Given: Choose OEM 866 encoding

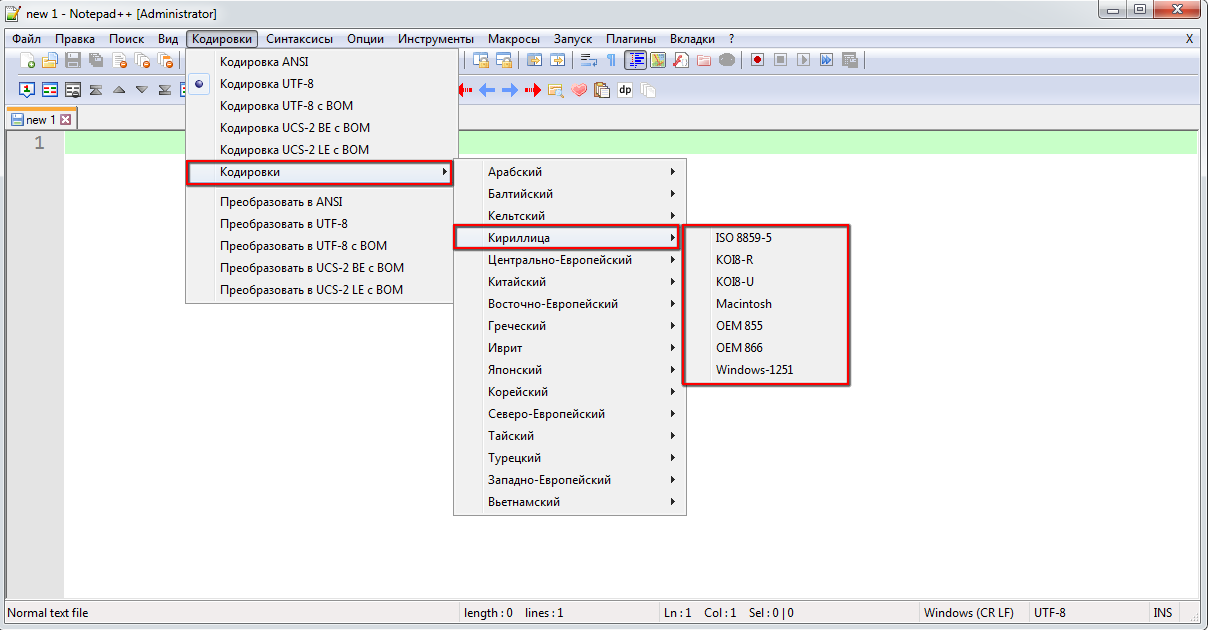Looking at the screenshot, I should [766, 348].
